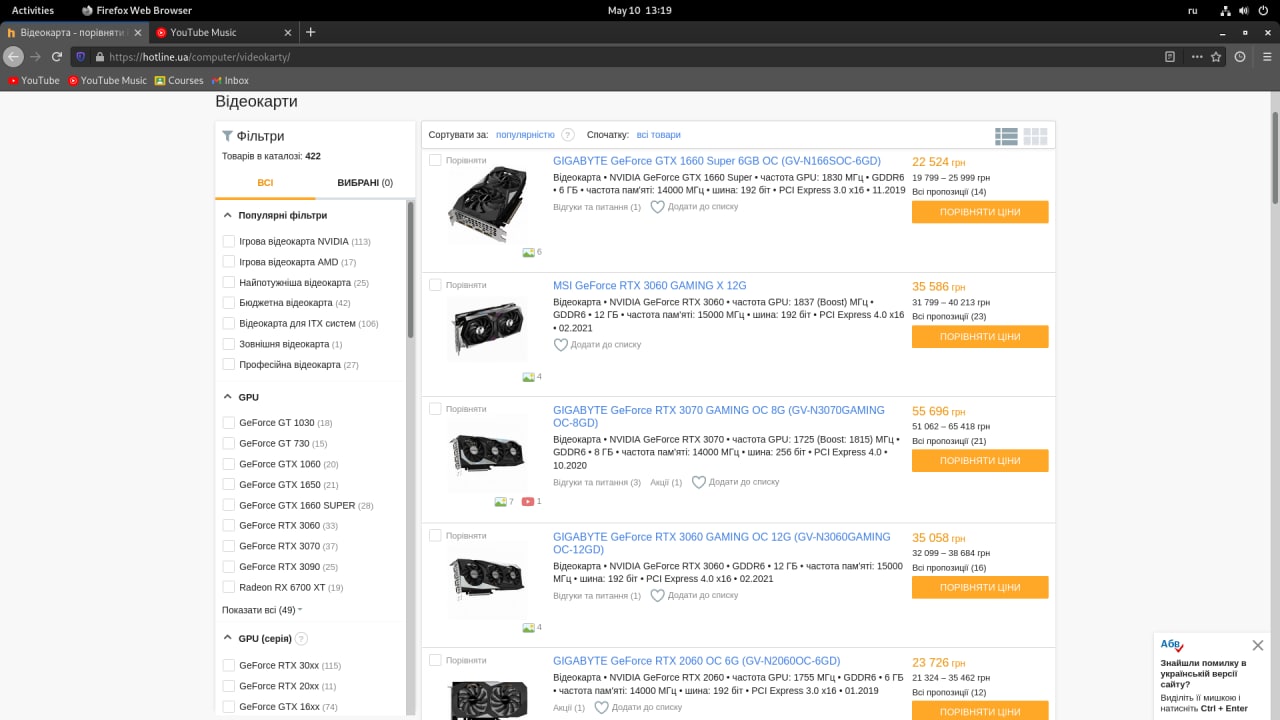Viewport: 1280px width, 720px height.
Task: Click heart icon for RTX 3060 GAMING OC 12G
Action: point(657,596)
